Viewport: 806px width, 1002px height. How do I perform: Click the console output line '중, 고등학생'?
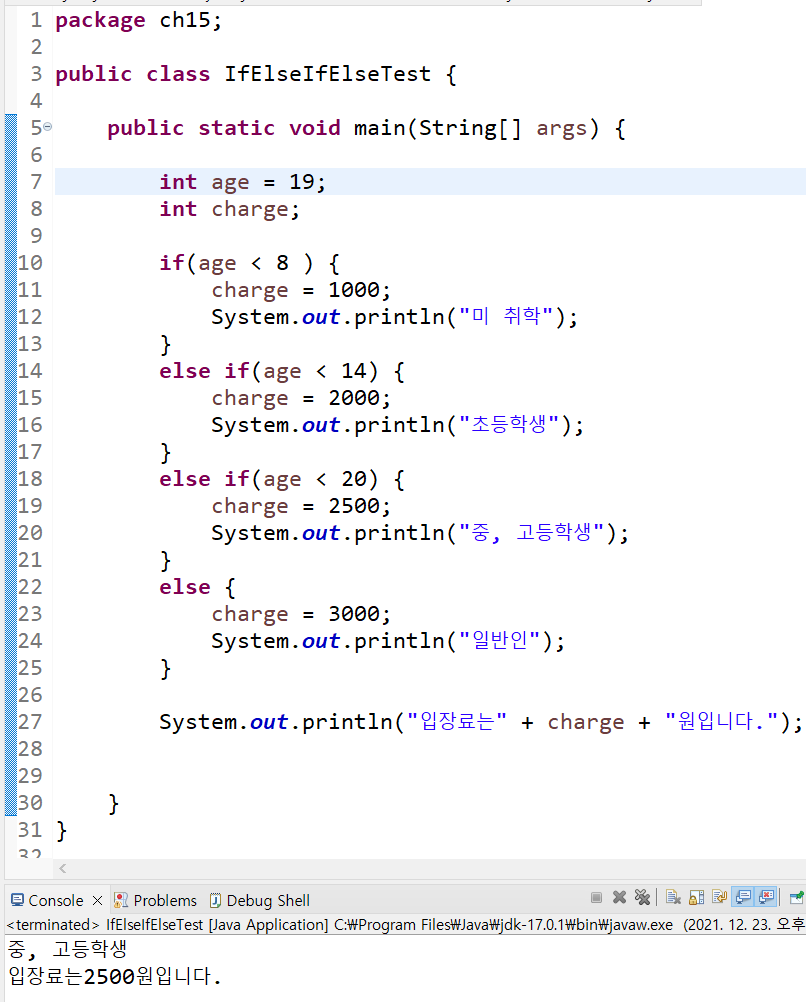pos(68,949)
